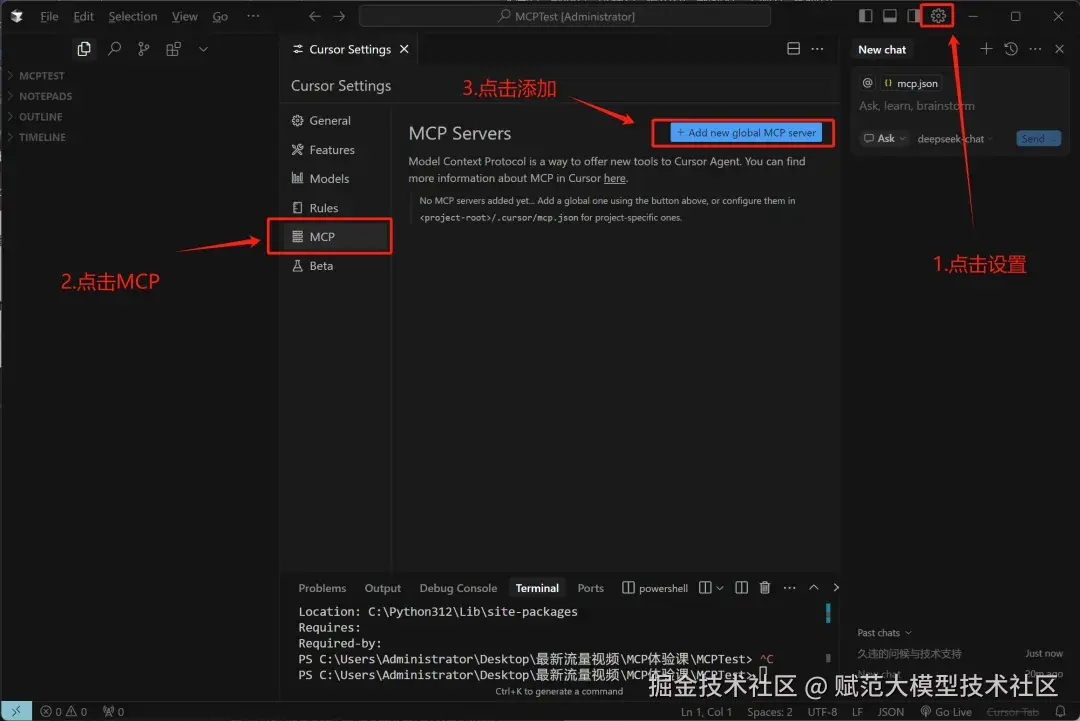Image resolution: width=1080 pixels, height=721 pixels.
Task: Click the Go Live status button
Action: (x=946, y=712)
